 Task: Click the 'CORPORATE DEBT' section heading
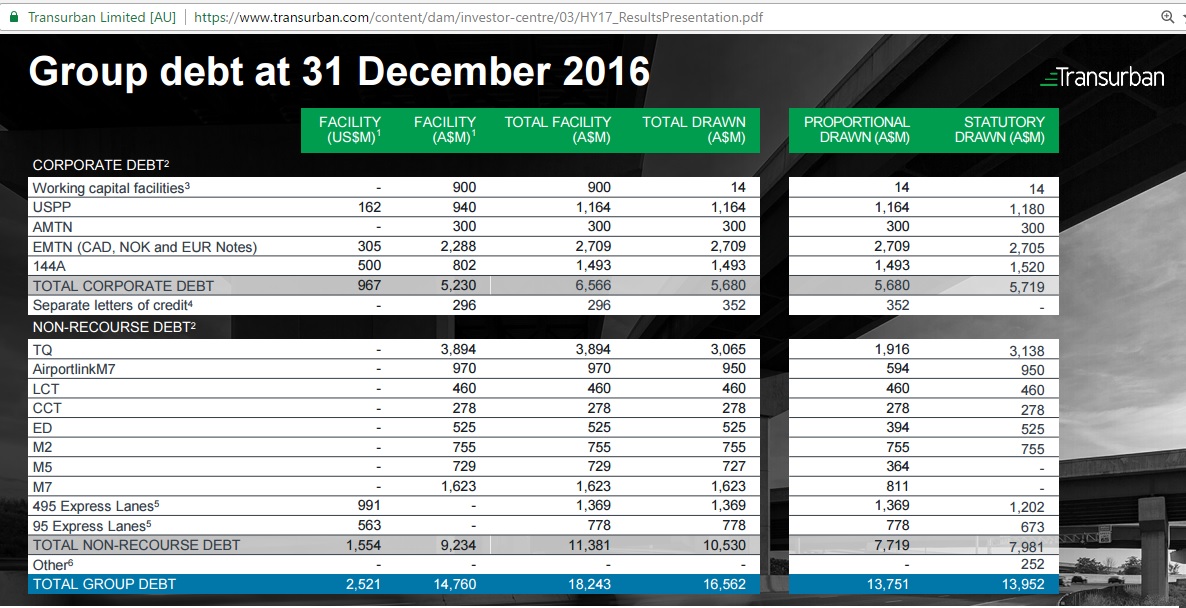point(101,165)
